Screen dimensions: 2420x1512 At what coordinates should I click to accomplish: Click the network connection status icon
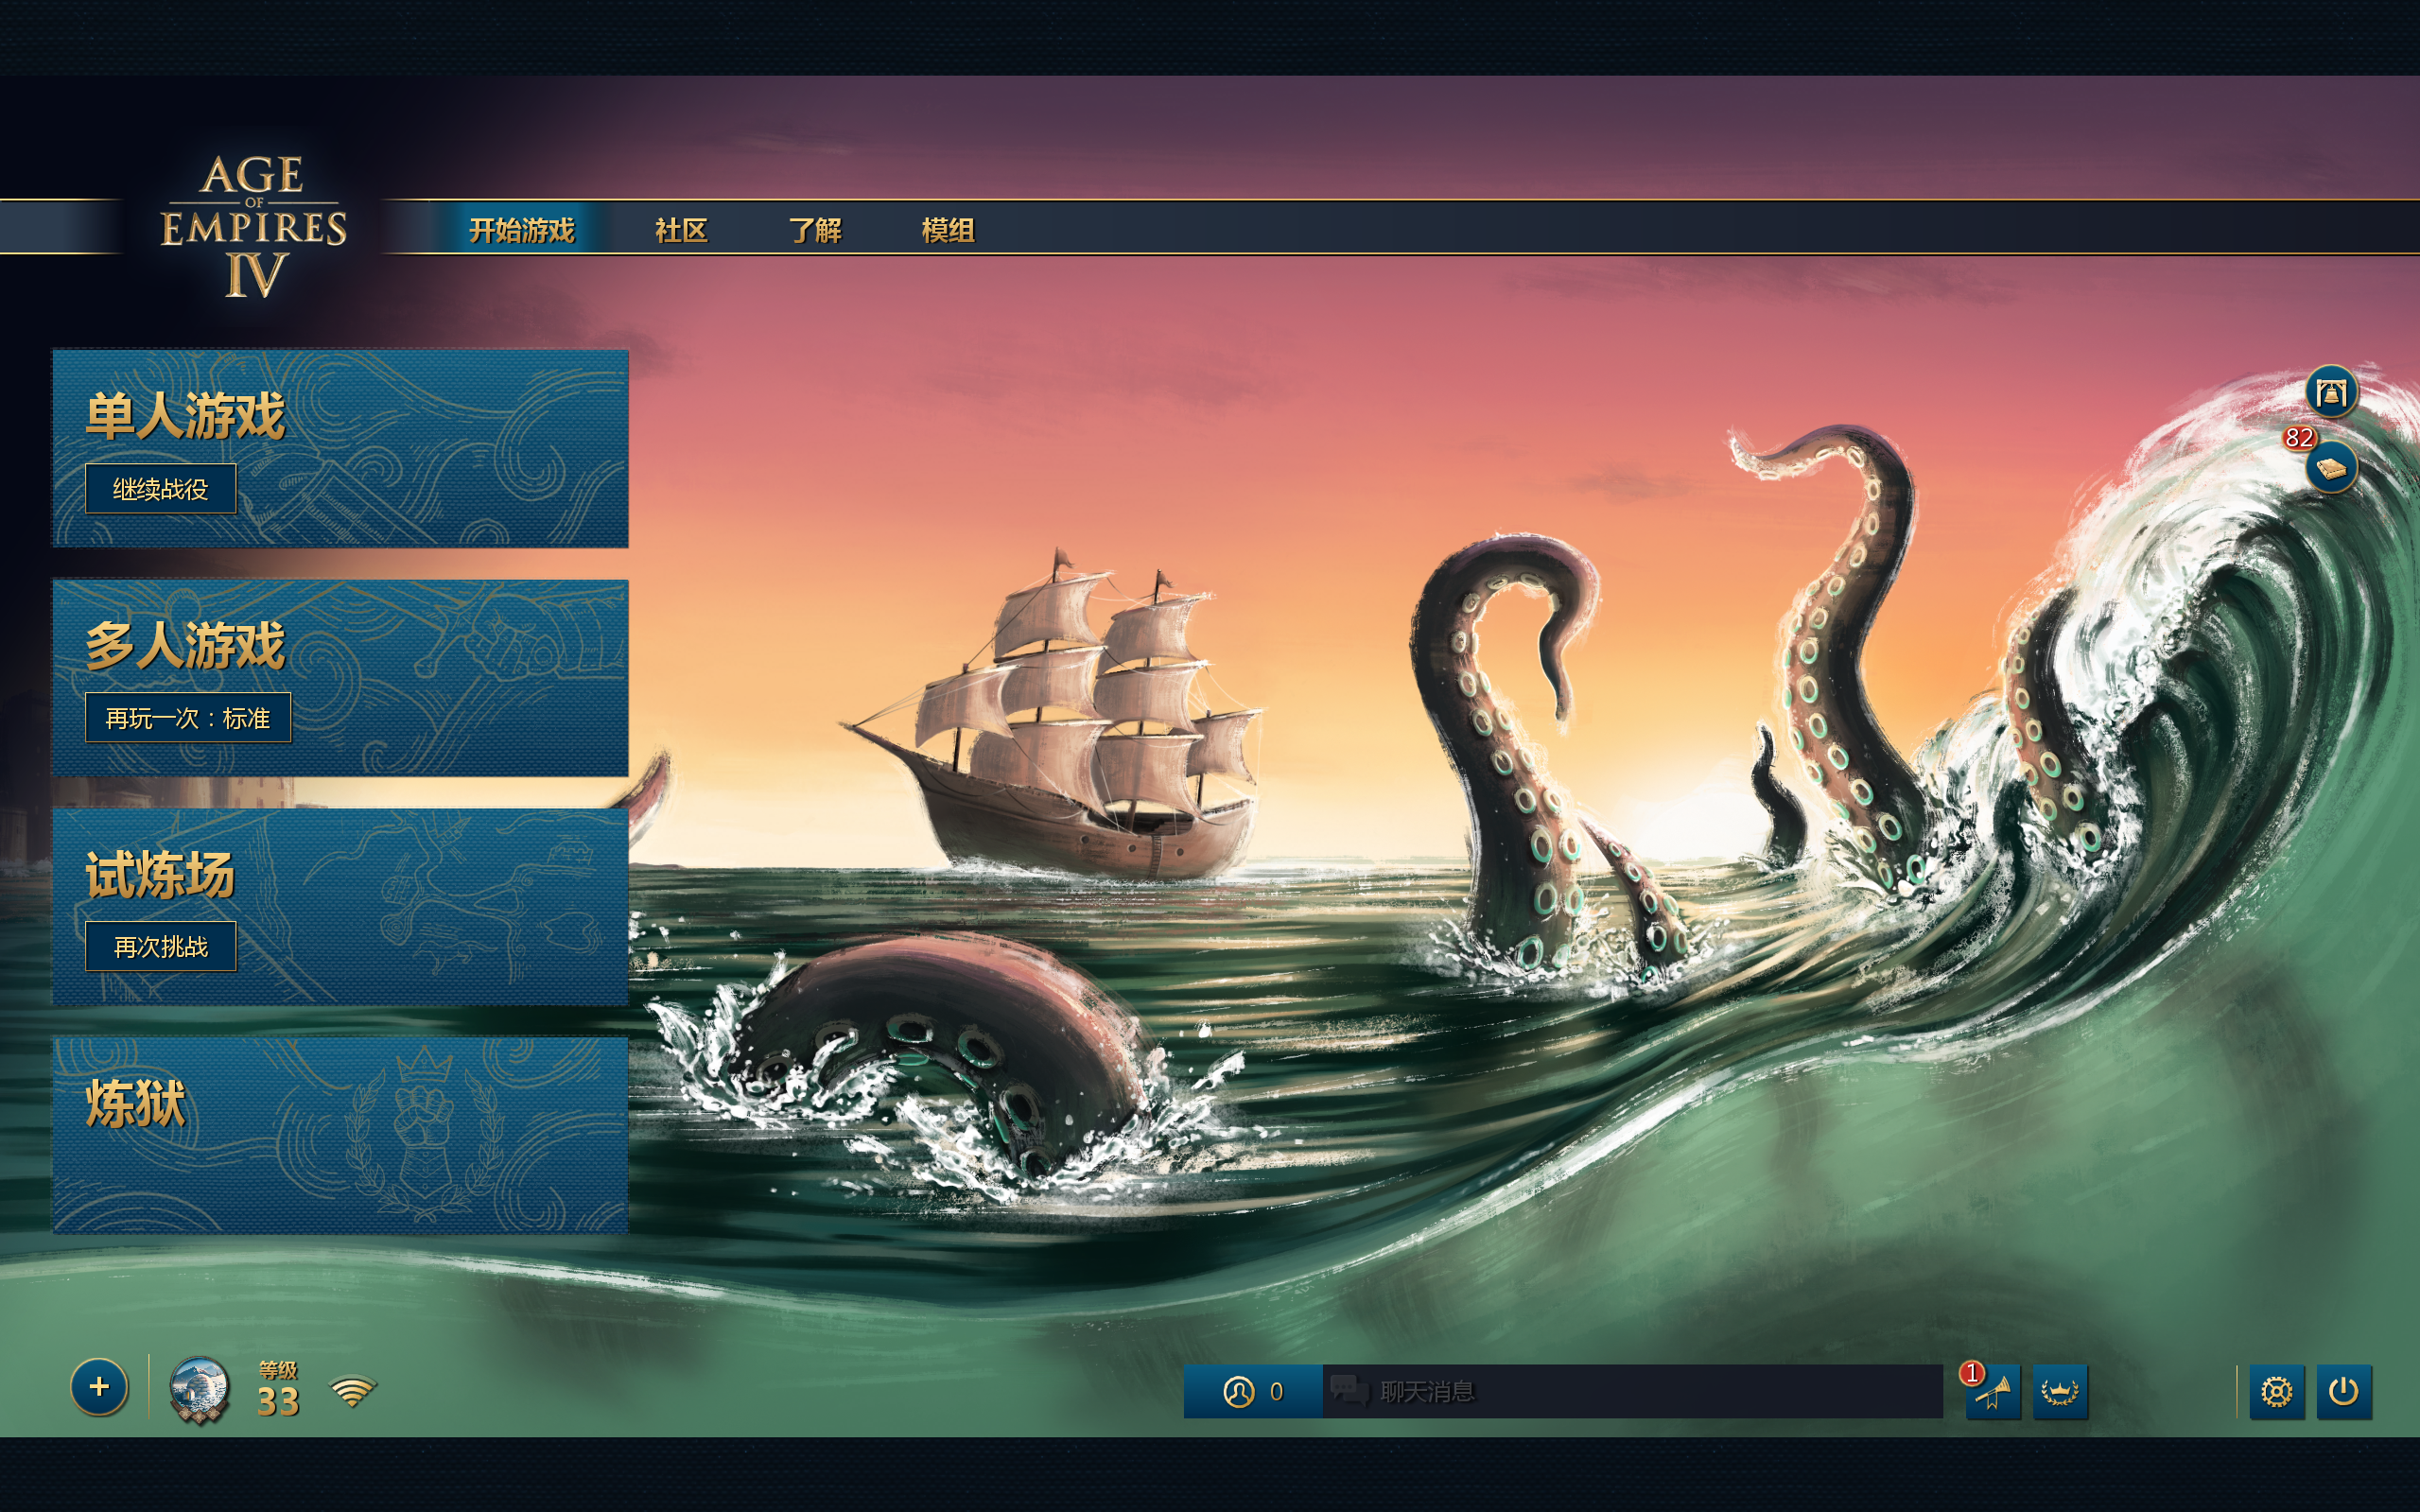[352, 1391]
